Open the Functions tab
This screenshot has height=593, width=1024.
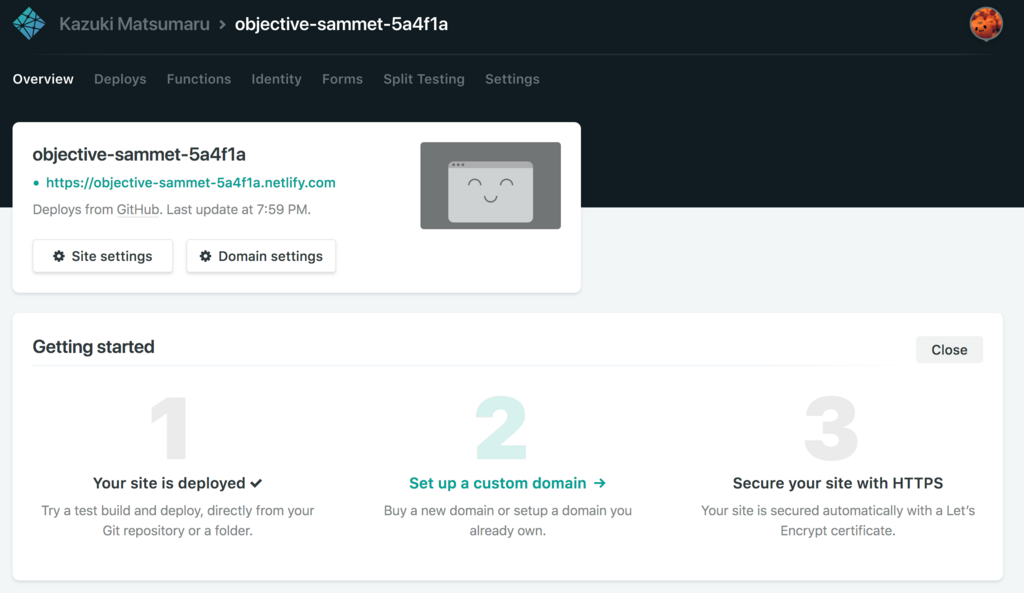pyautogui.click(x=199, y=79)
